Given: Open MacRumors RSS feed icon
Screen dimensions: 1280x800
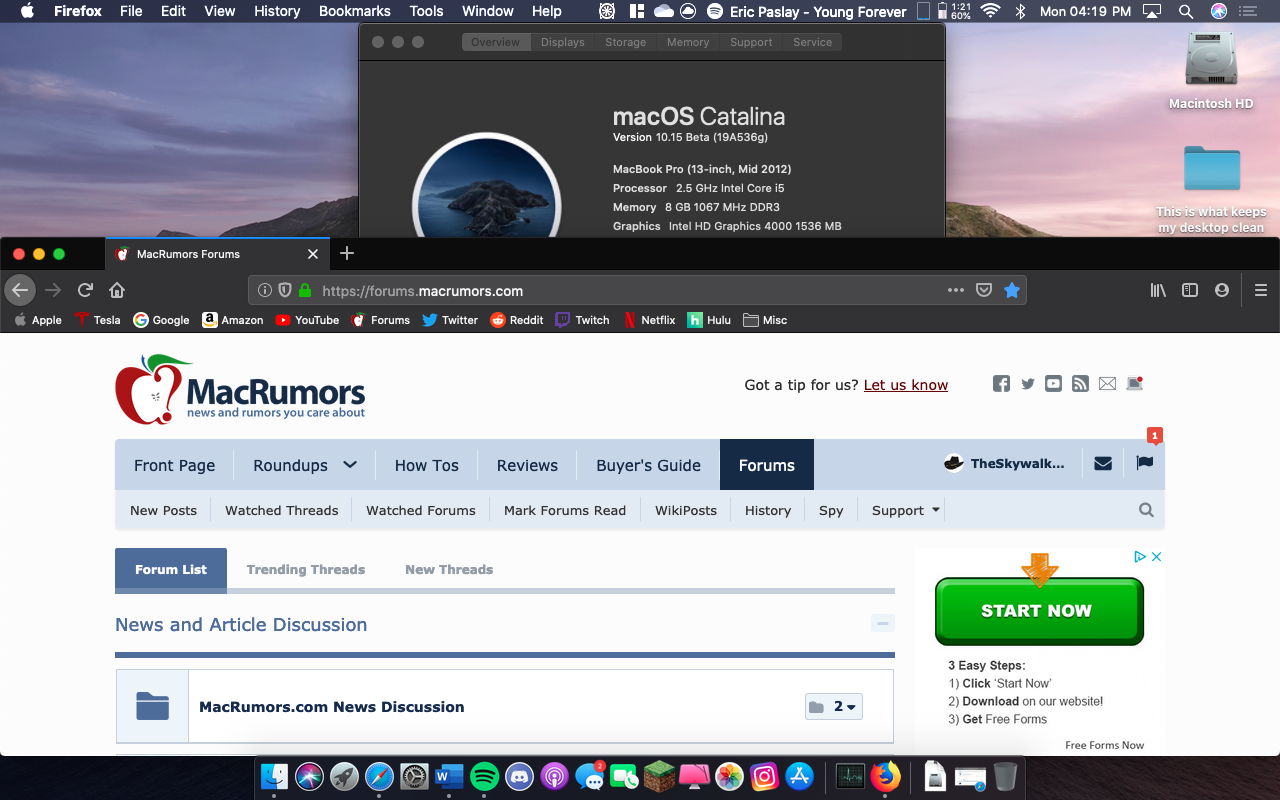Looking at the screenshot, I should pos(1080,384).
